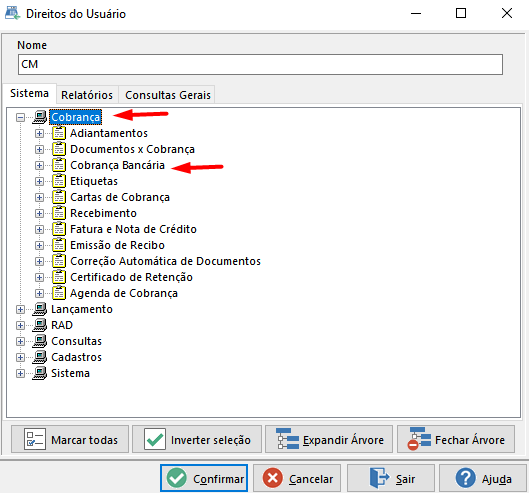The image size is (529, 493).
Task: Expand the Correção Automática de Documentos node
Action: (39, 261)
